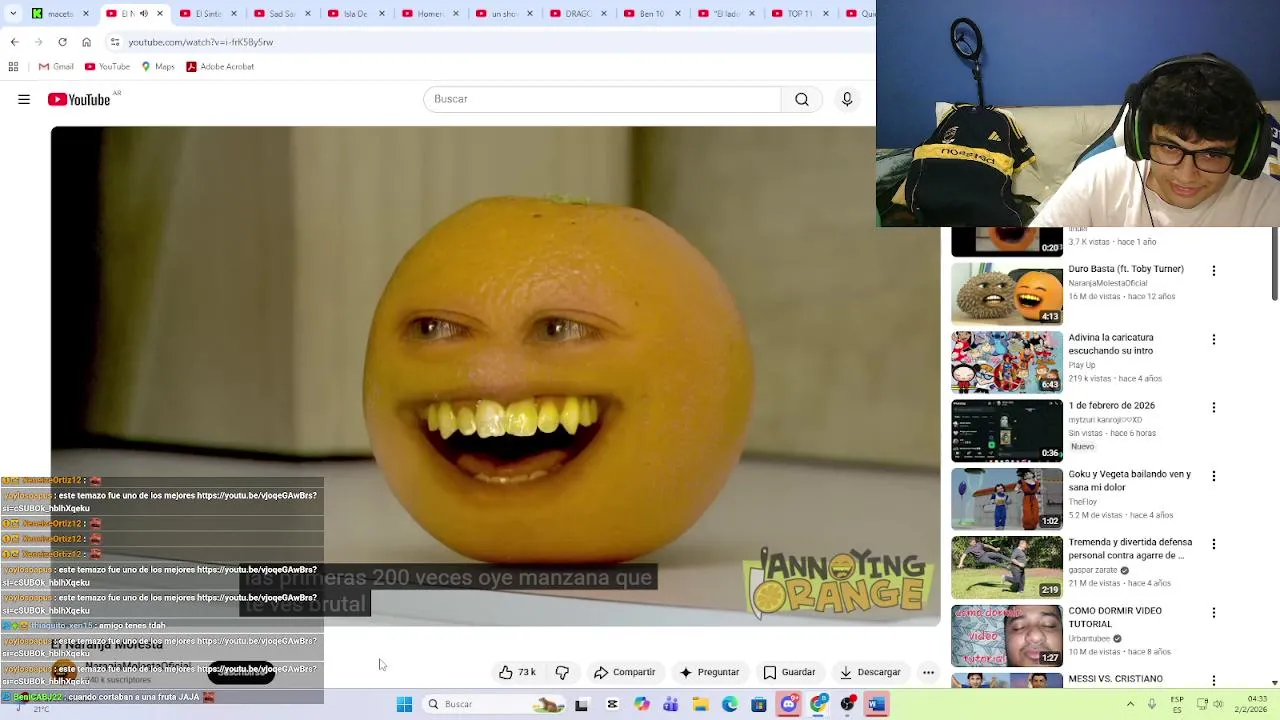
Task: Switch to the 'maceta' tab
Action: tap(60, 13)
